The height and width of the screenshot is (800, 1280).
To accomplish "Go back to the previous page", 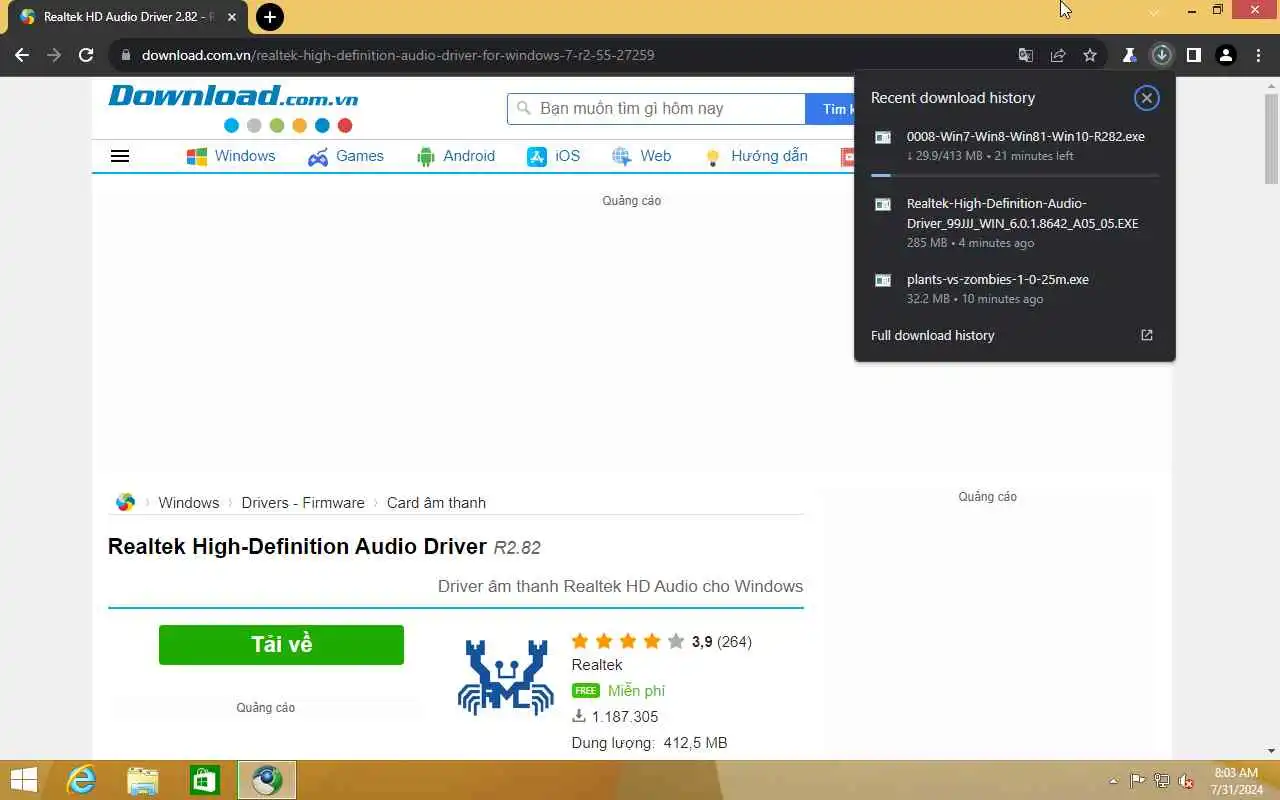I will [22, 55].
